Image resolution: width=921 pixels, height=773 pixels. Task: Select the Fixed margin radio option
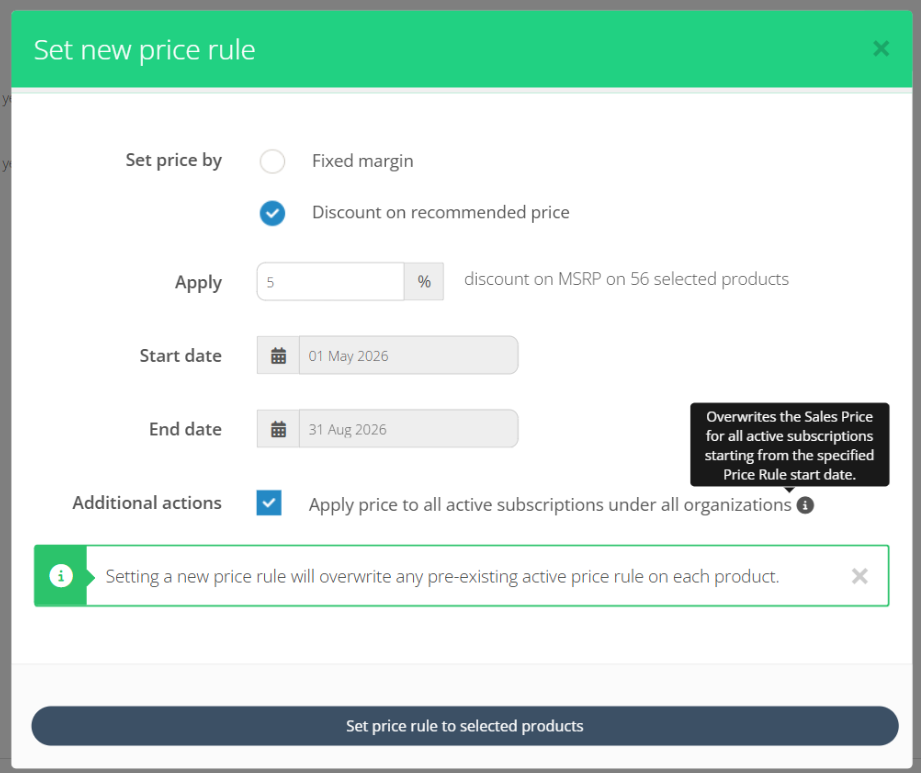(x=272, y=161)
